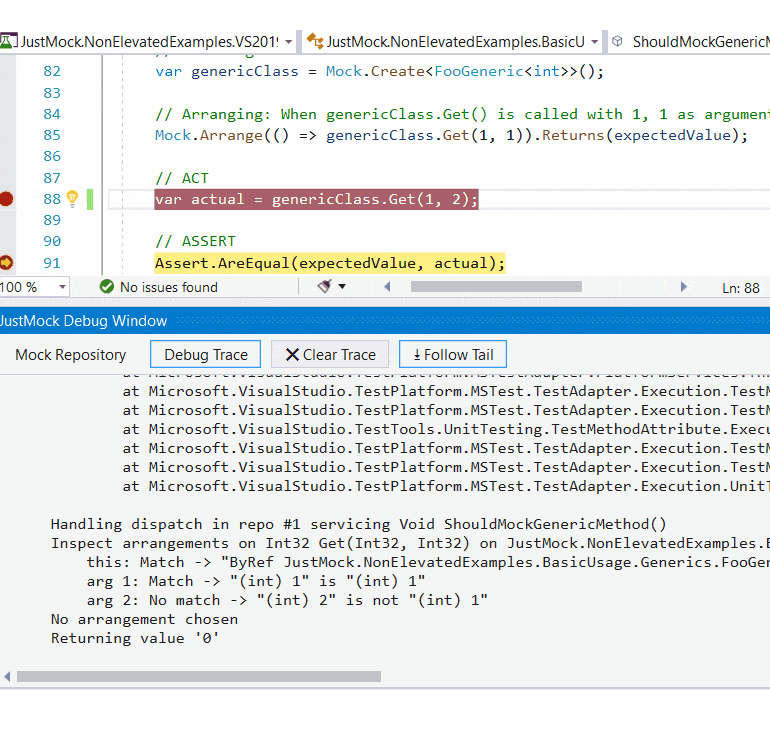Viewport: 770px width, 750px height.
Task: Open the Mock Repository tab
Action: [71, 355]
